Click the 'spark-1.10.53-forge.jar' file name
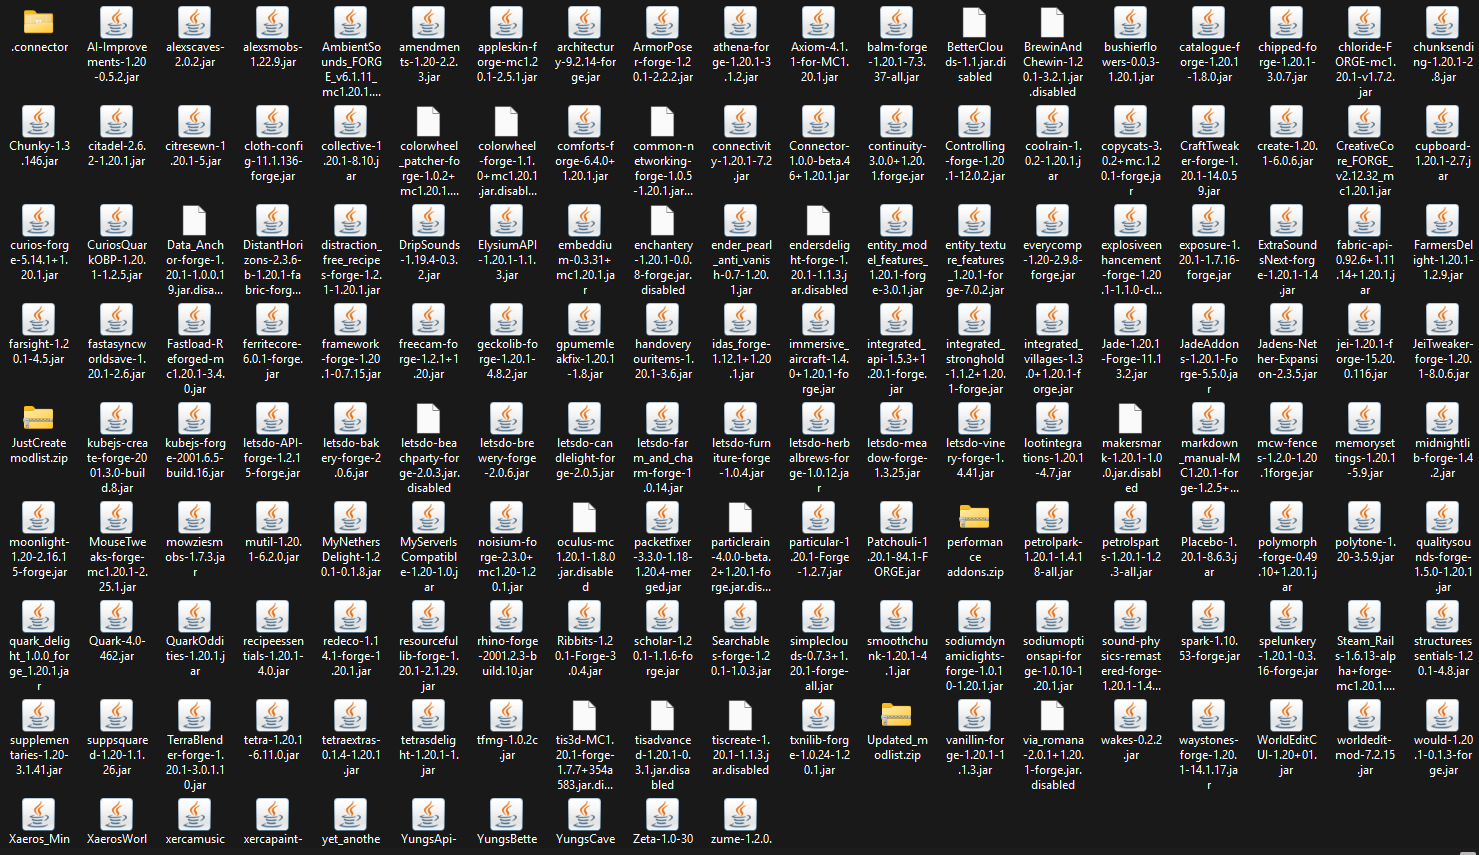 (x=1208, y=649)
